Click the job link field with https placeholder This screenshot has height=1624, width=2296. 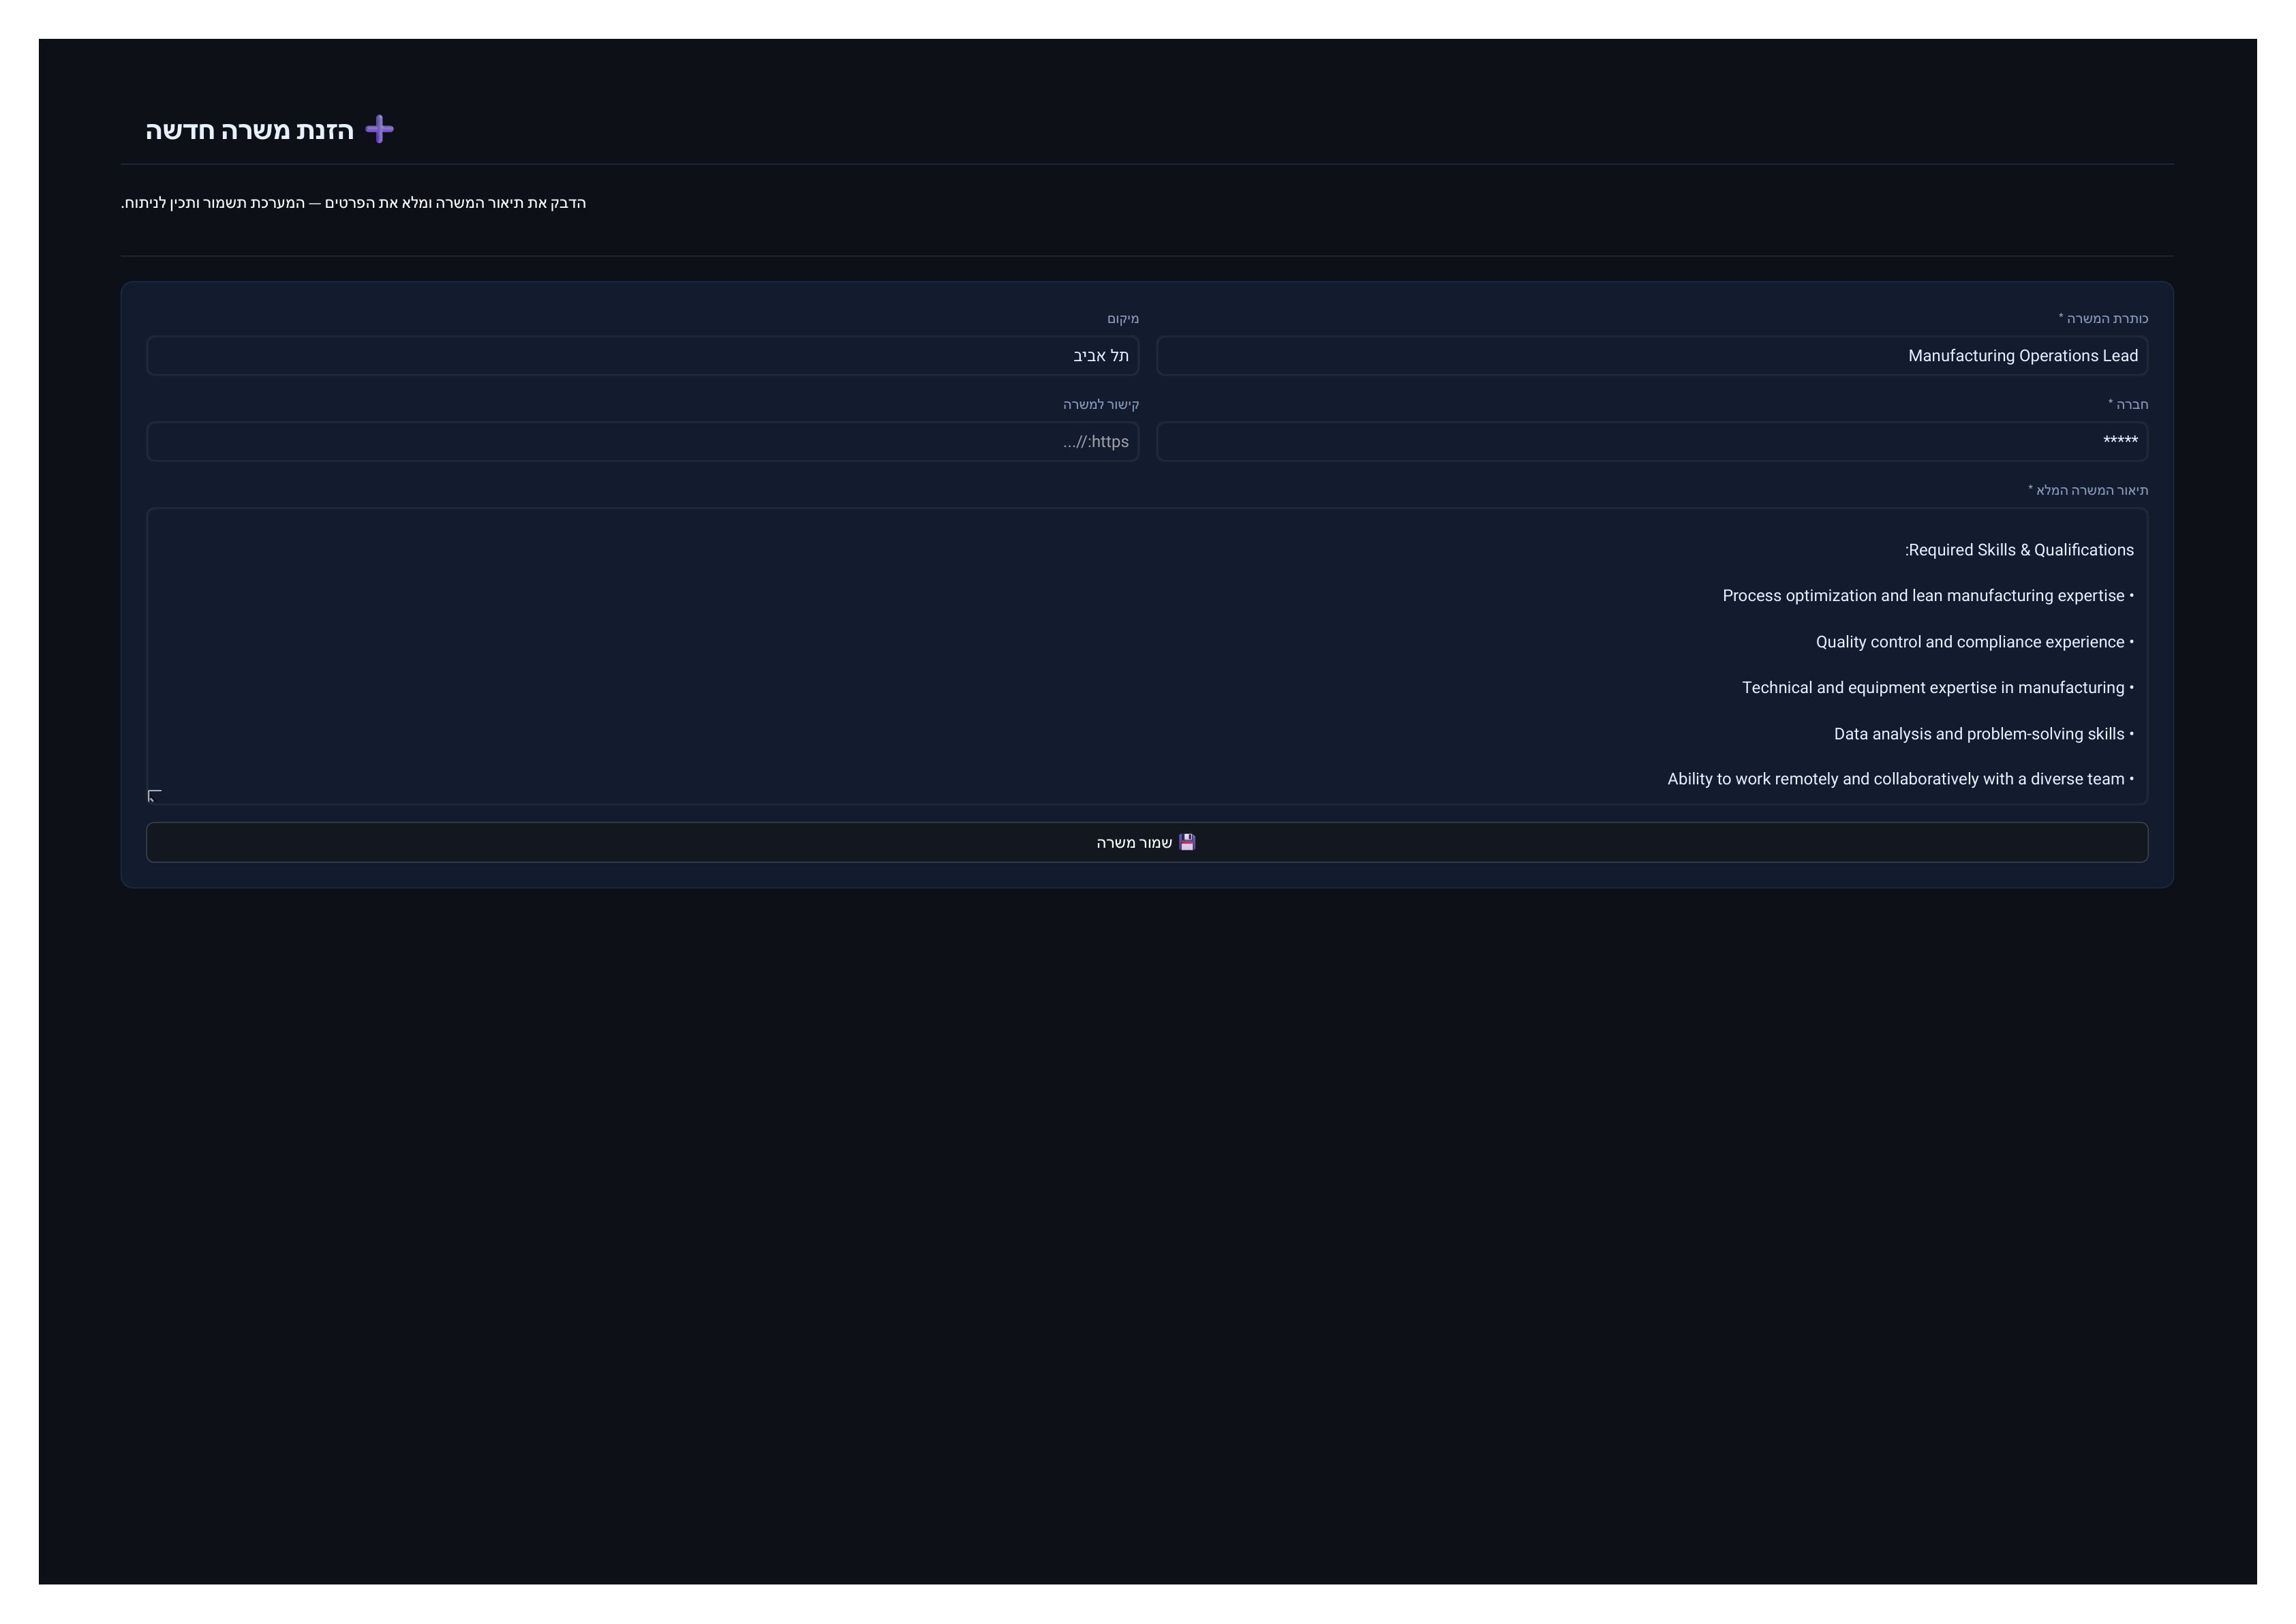pyautogui.click(x=643, y=442)
